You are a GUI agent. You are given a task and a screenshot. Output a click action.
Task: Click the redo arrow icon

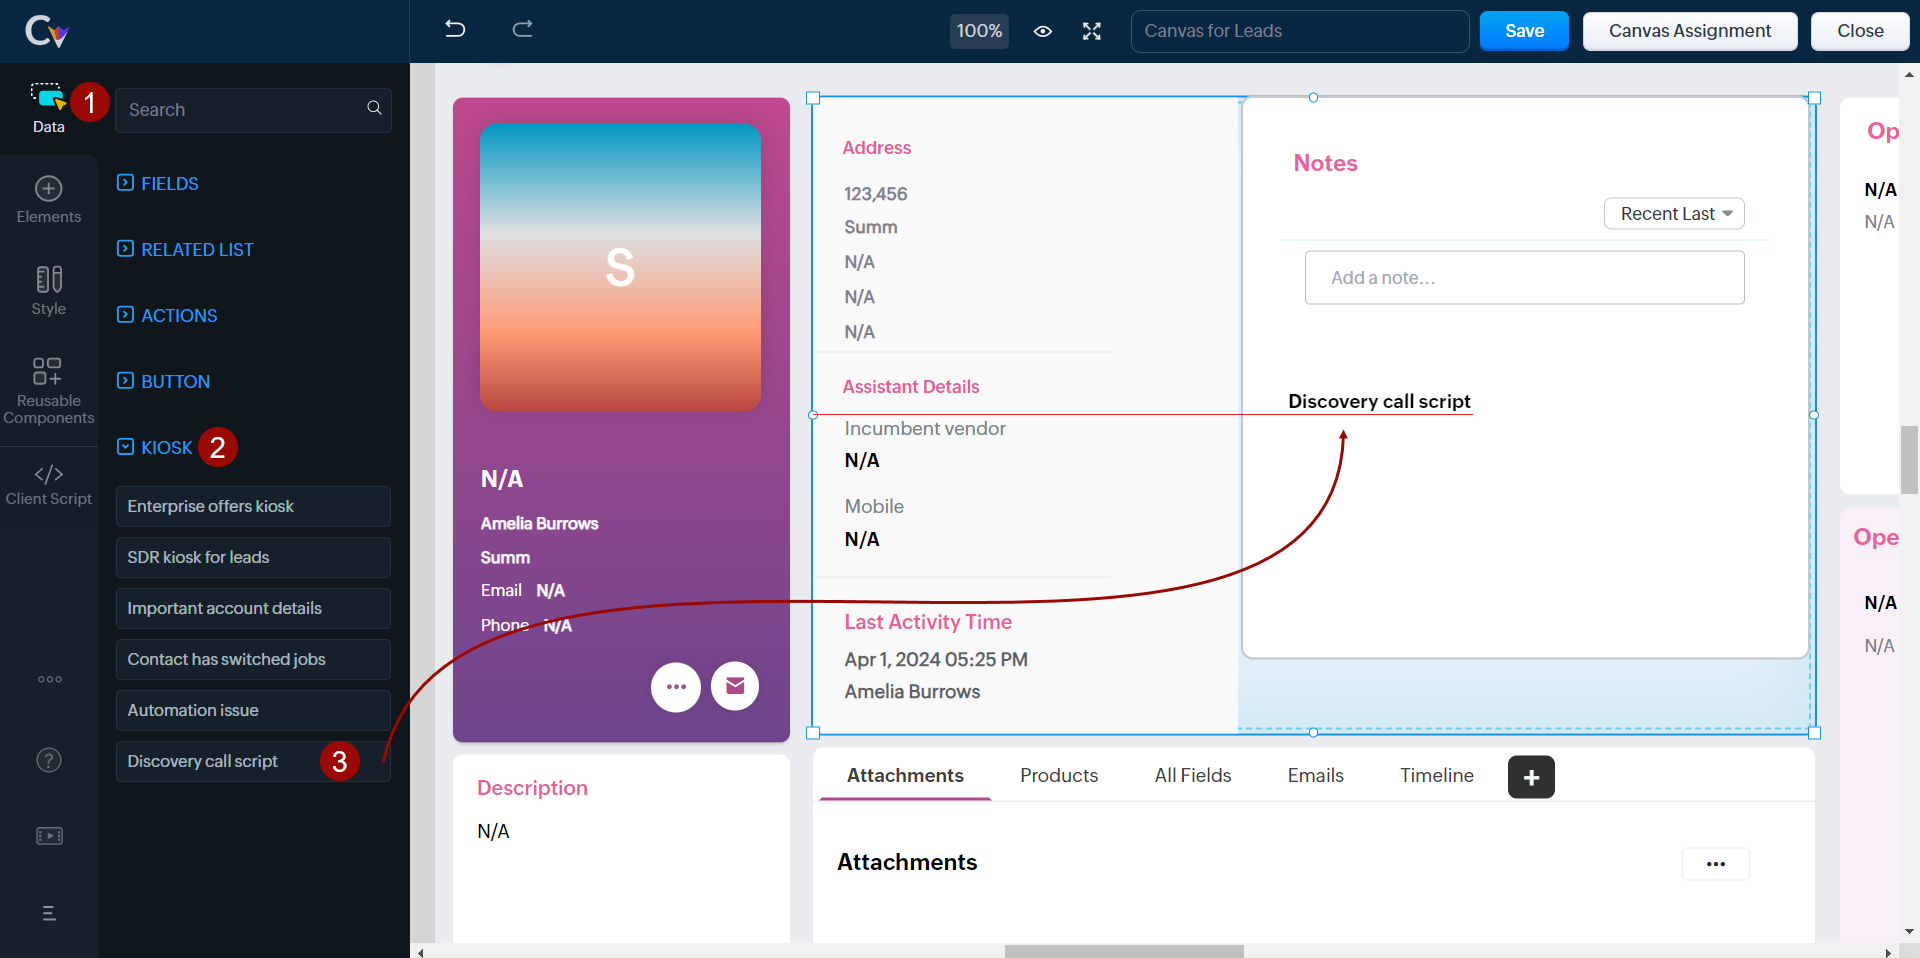522,29
